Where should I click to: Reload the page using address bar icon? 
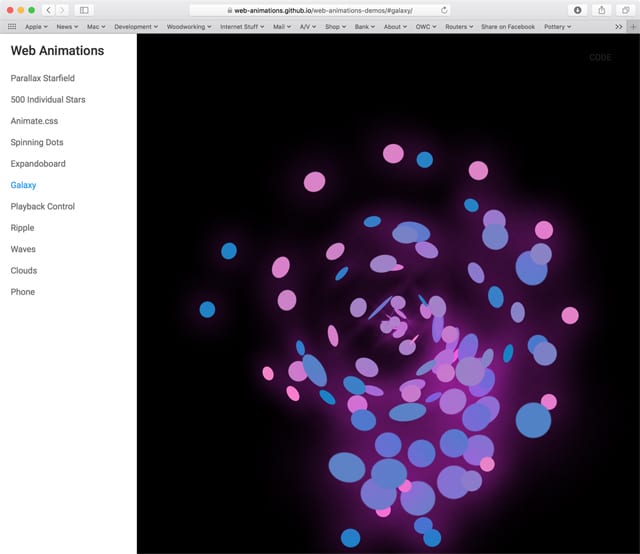coord(444,10)
